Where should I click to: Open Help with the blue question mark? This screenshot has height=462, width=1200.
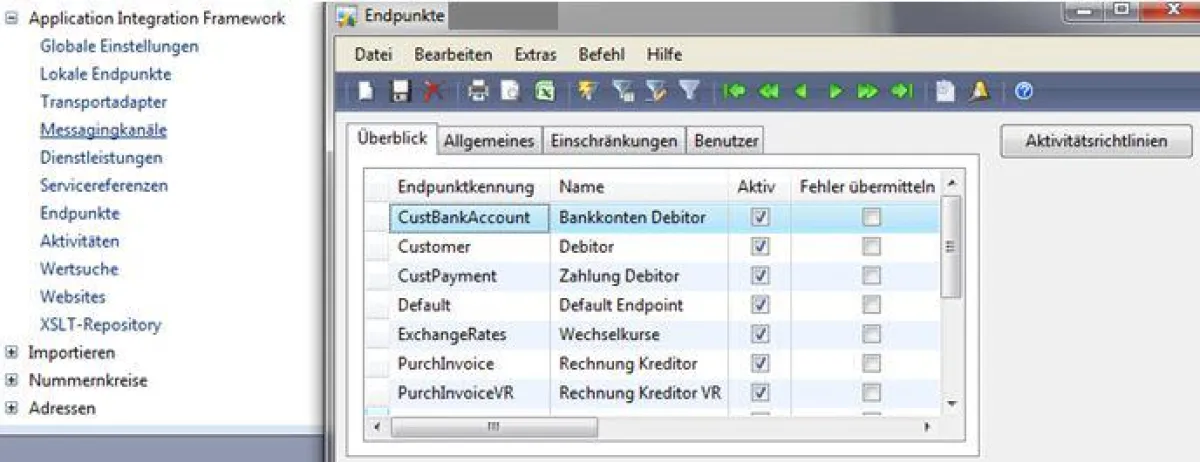click(x=1023, y=91)
